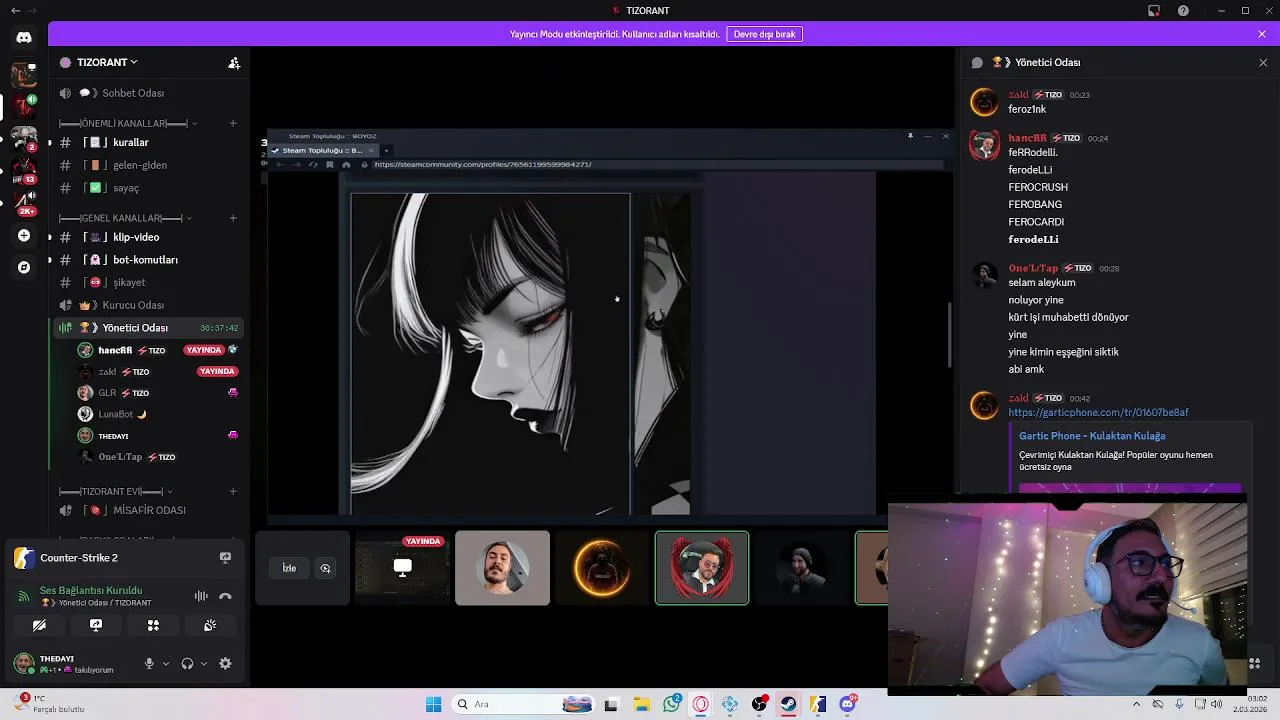Image resolution: width=1280 pixels, height=720 pixels.
Task: Open Discord direct messages home icon
Action: [24, 37]
